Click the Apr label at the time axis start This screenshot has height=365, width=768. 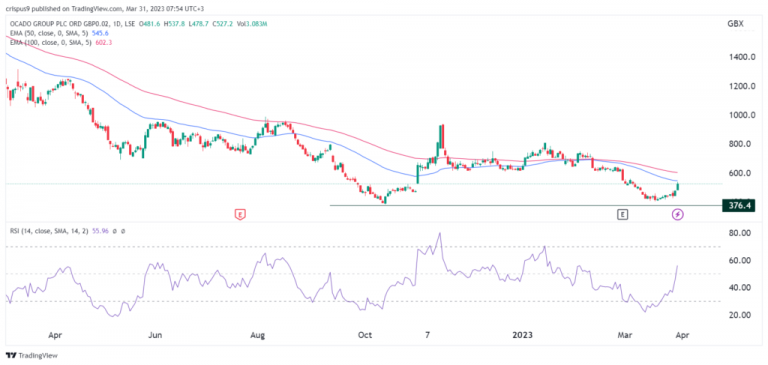point(55,336)
